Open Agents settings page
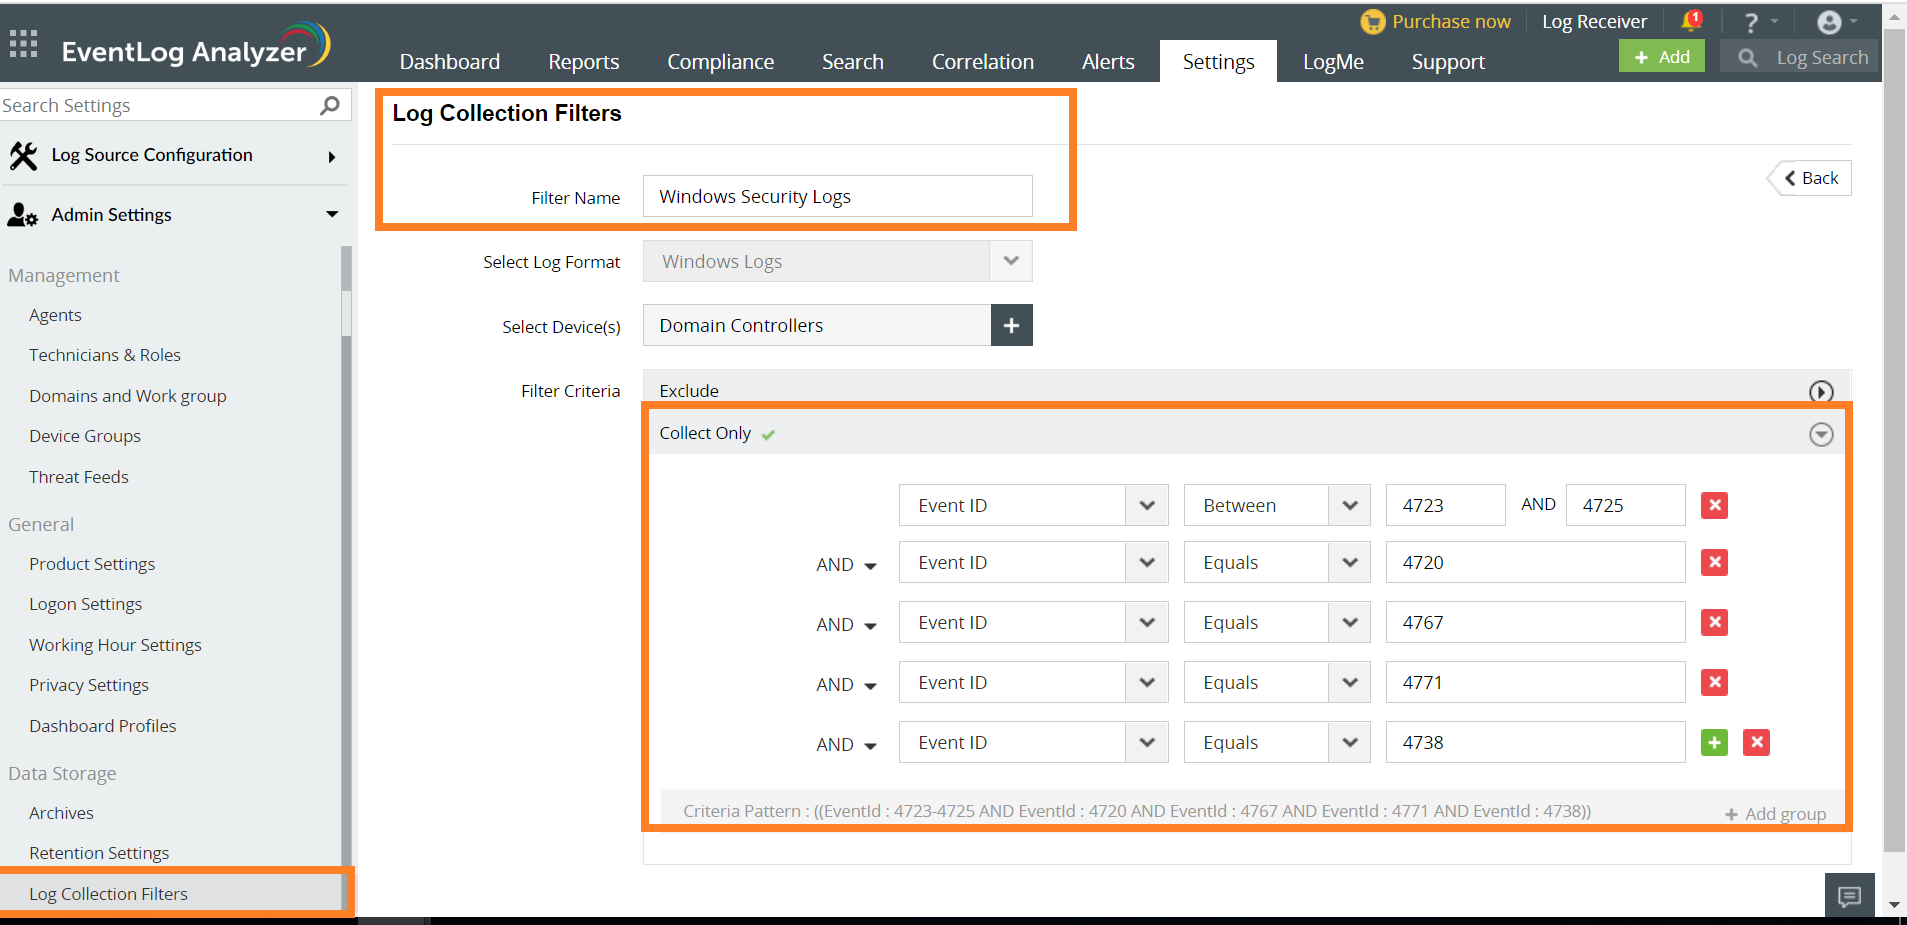Screen dimensions: 1907x925 [55, 315]
